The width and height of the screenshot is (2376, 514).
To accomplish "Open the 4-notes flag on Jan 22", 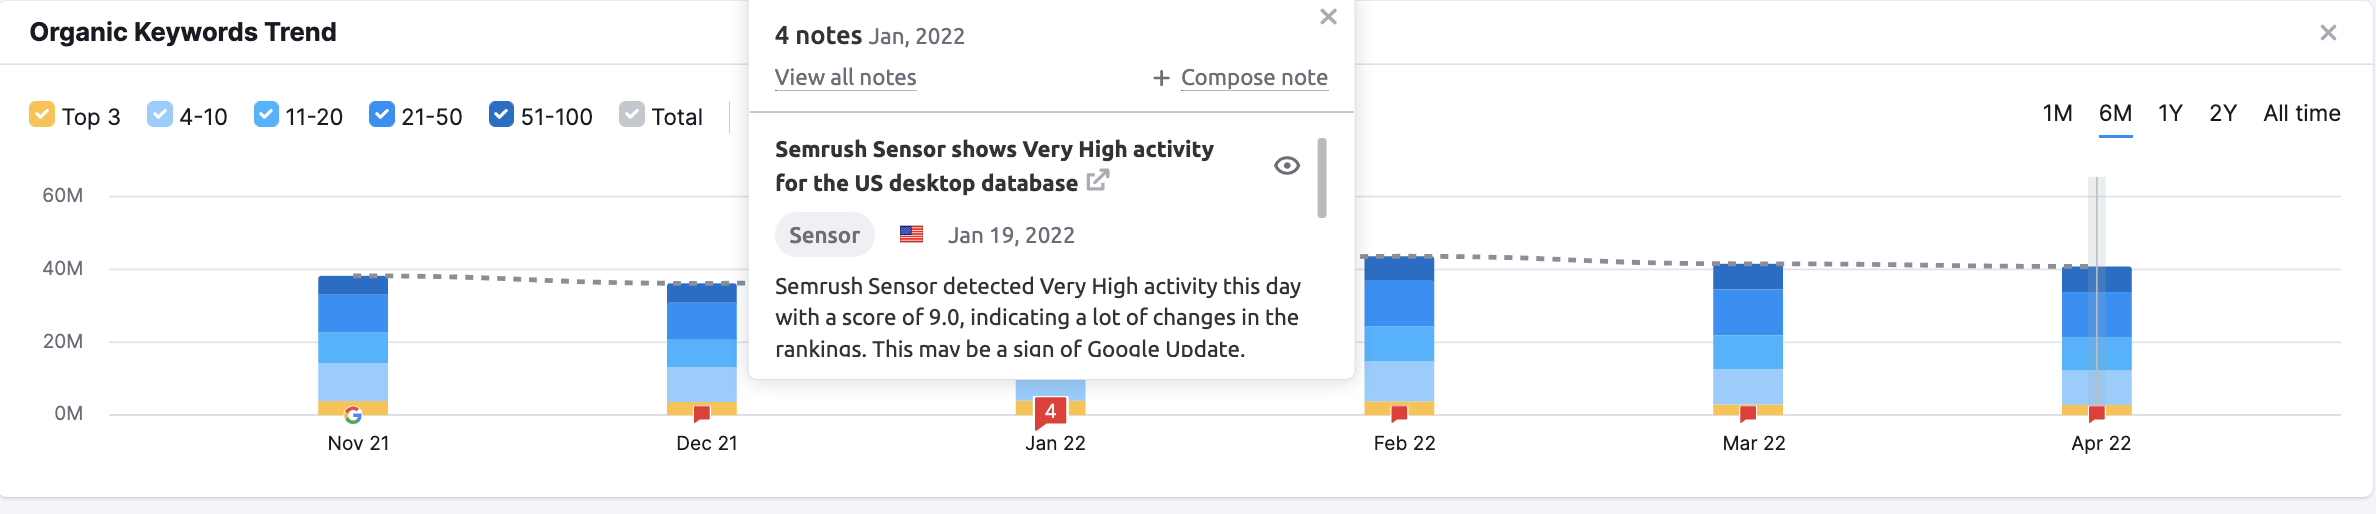I will tap(1050, 412).
